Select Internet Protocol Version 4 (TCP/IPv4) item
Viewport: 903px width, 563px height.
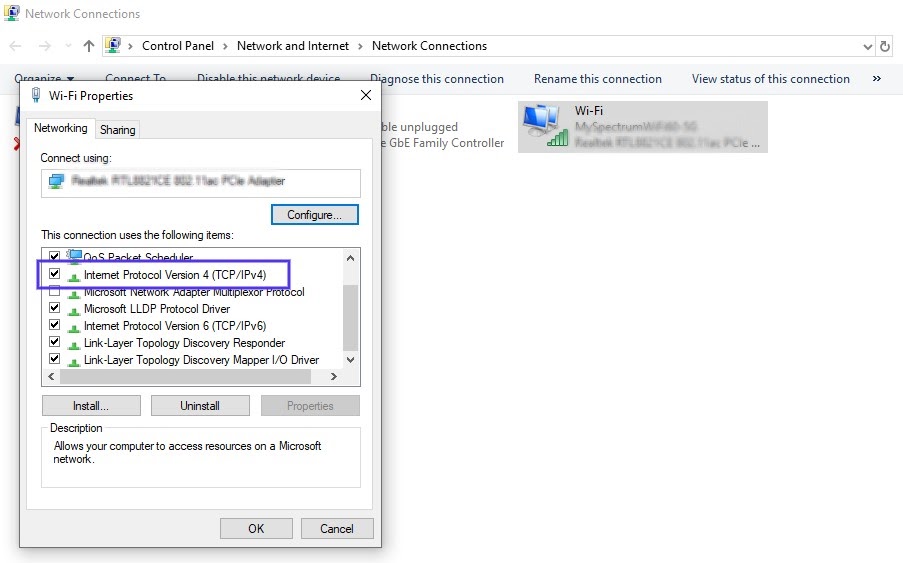(174, 275)
